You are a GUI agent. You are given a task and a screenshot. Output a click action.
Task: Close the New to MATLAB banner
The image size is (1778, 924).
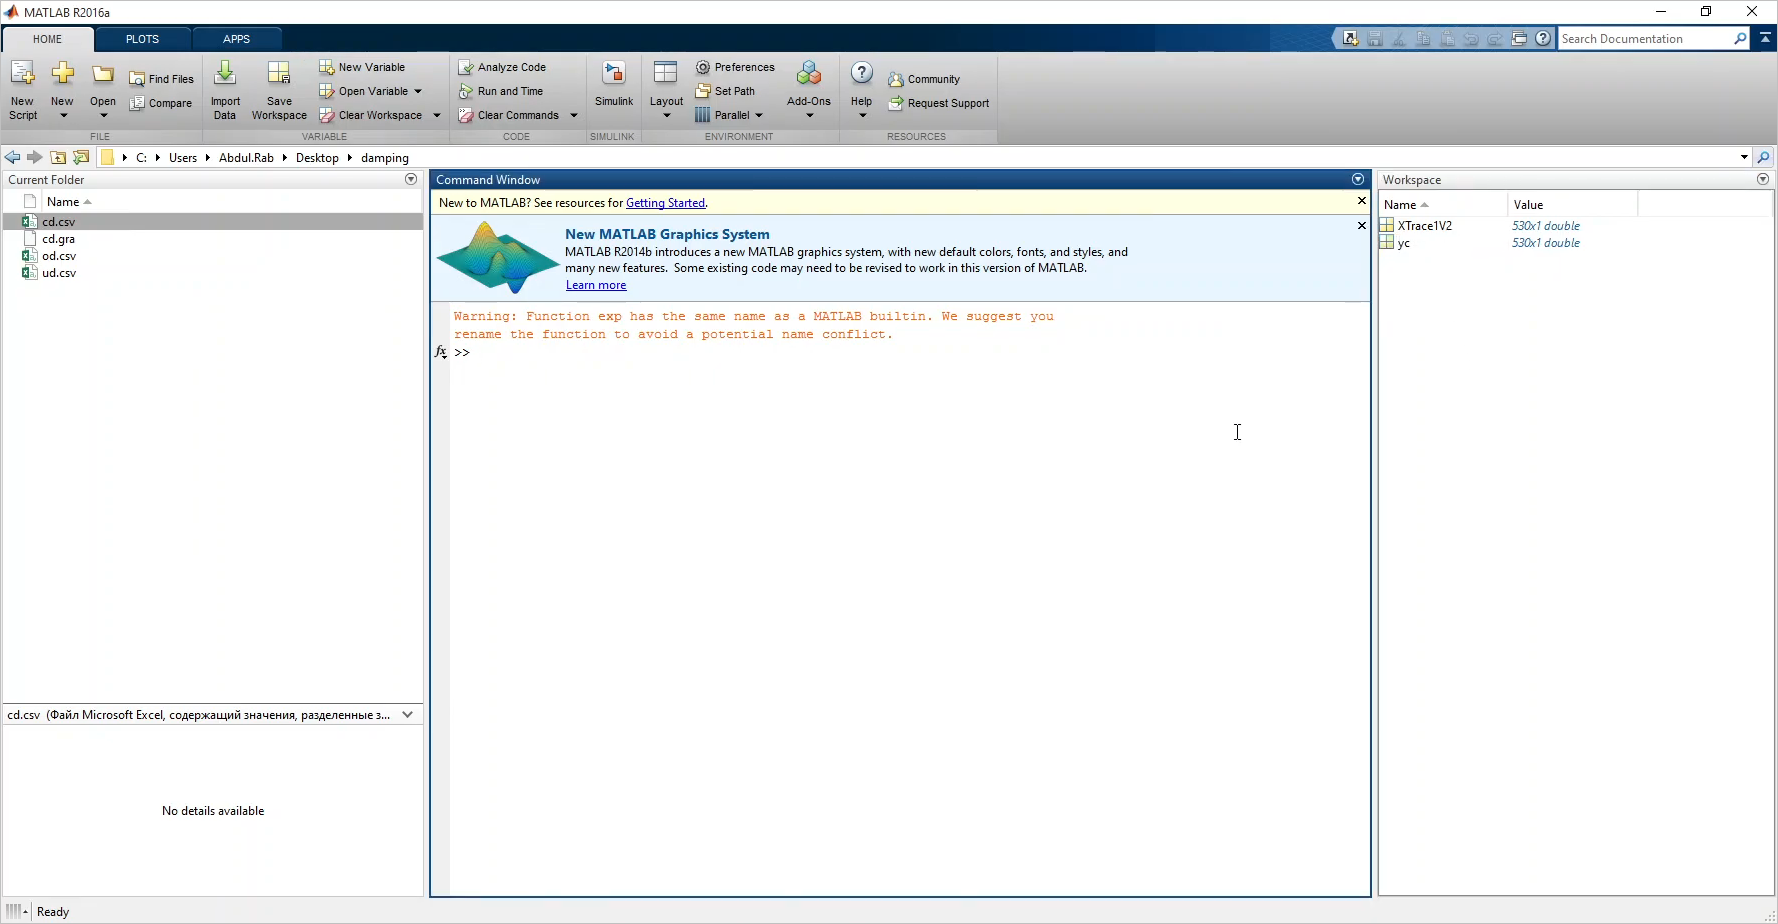point(1361,201)
